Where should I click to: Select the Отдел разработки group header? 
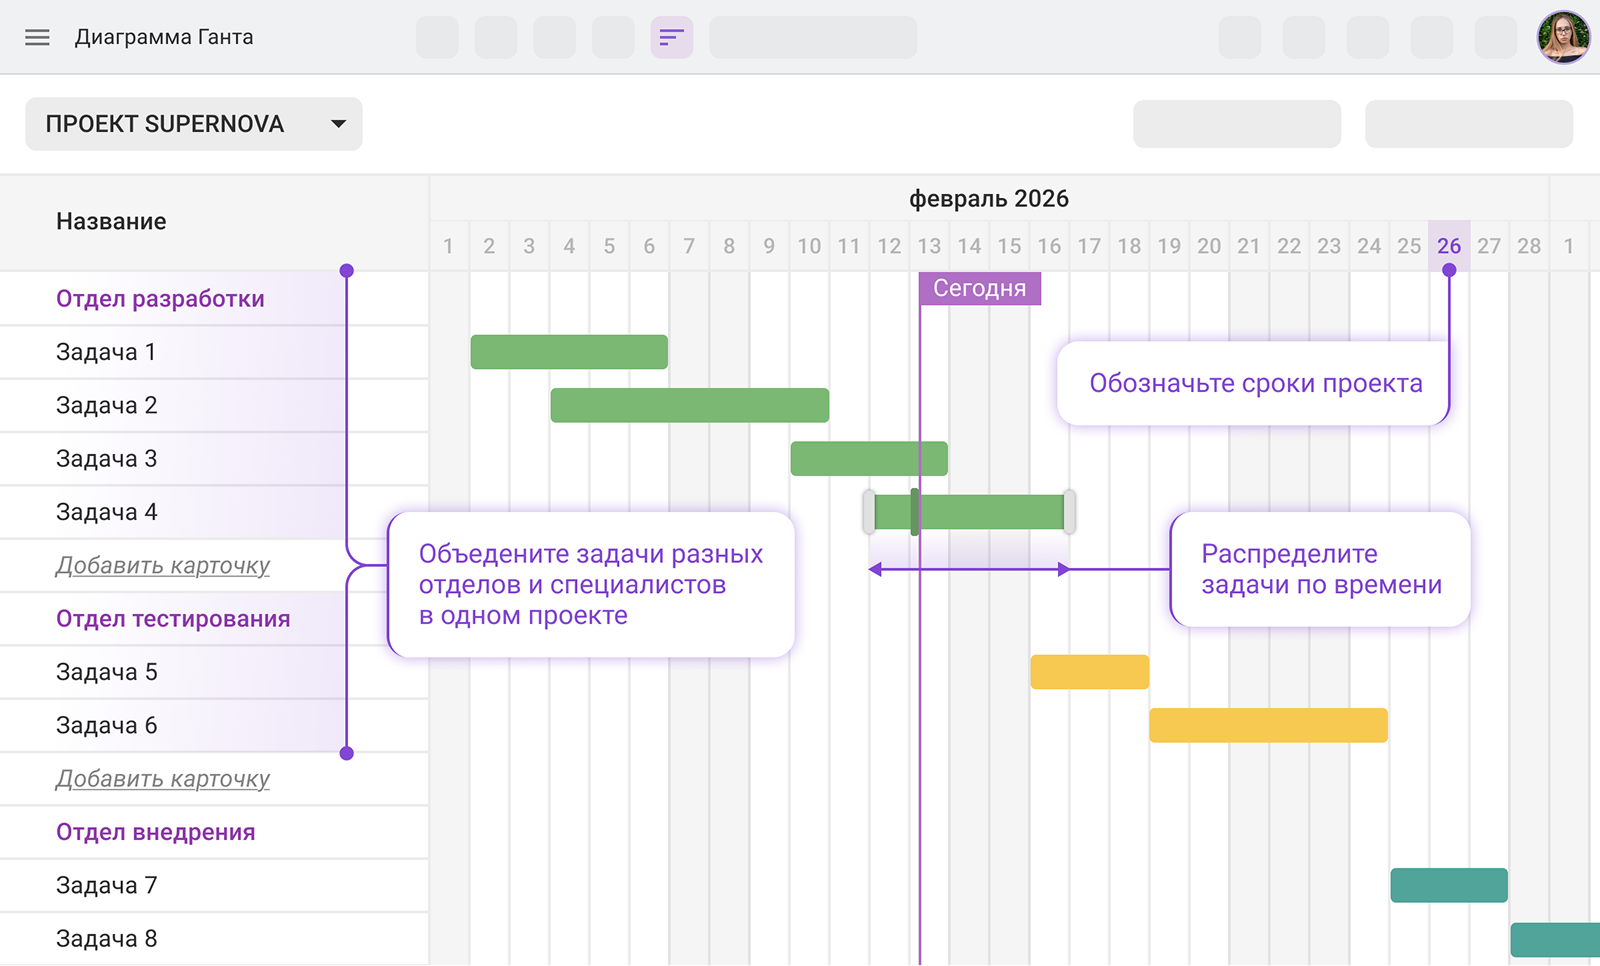(160, 299)
